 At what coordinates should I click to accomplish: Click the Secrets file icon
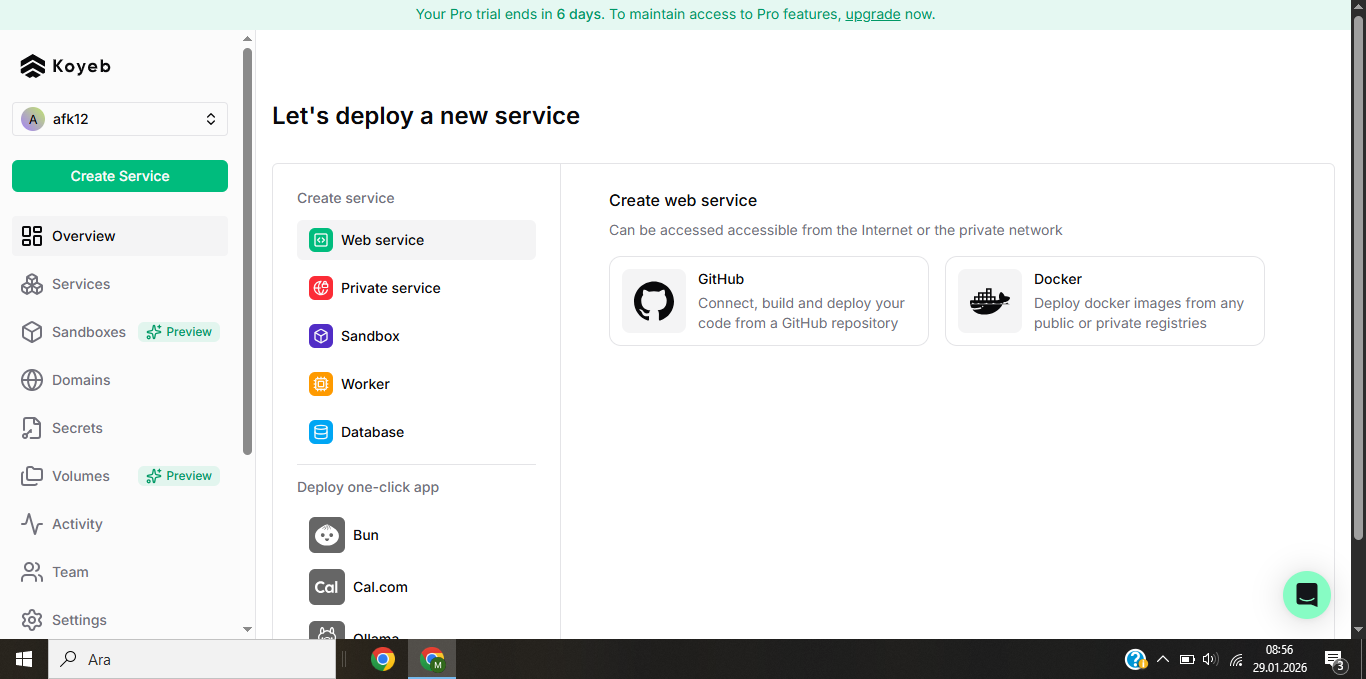coord(32,428)
